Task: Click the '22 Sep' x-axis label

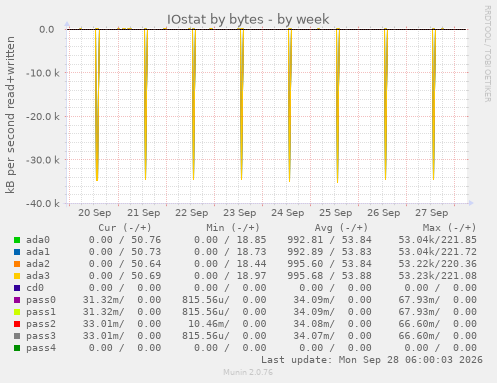Action: pos(192,213)
